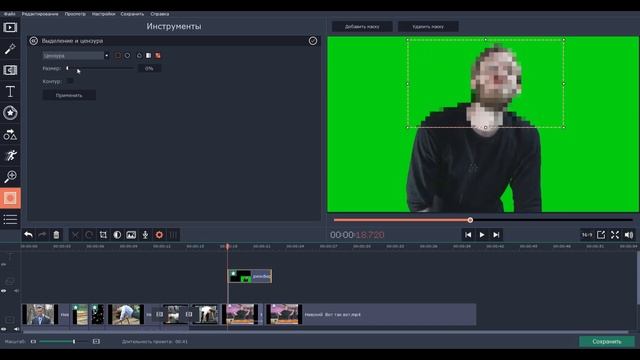Click the back arrow beside Выделение и цензура
Screen dimensions: 640x360
point(33,41)
